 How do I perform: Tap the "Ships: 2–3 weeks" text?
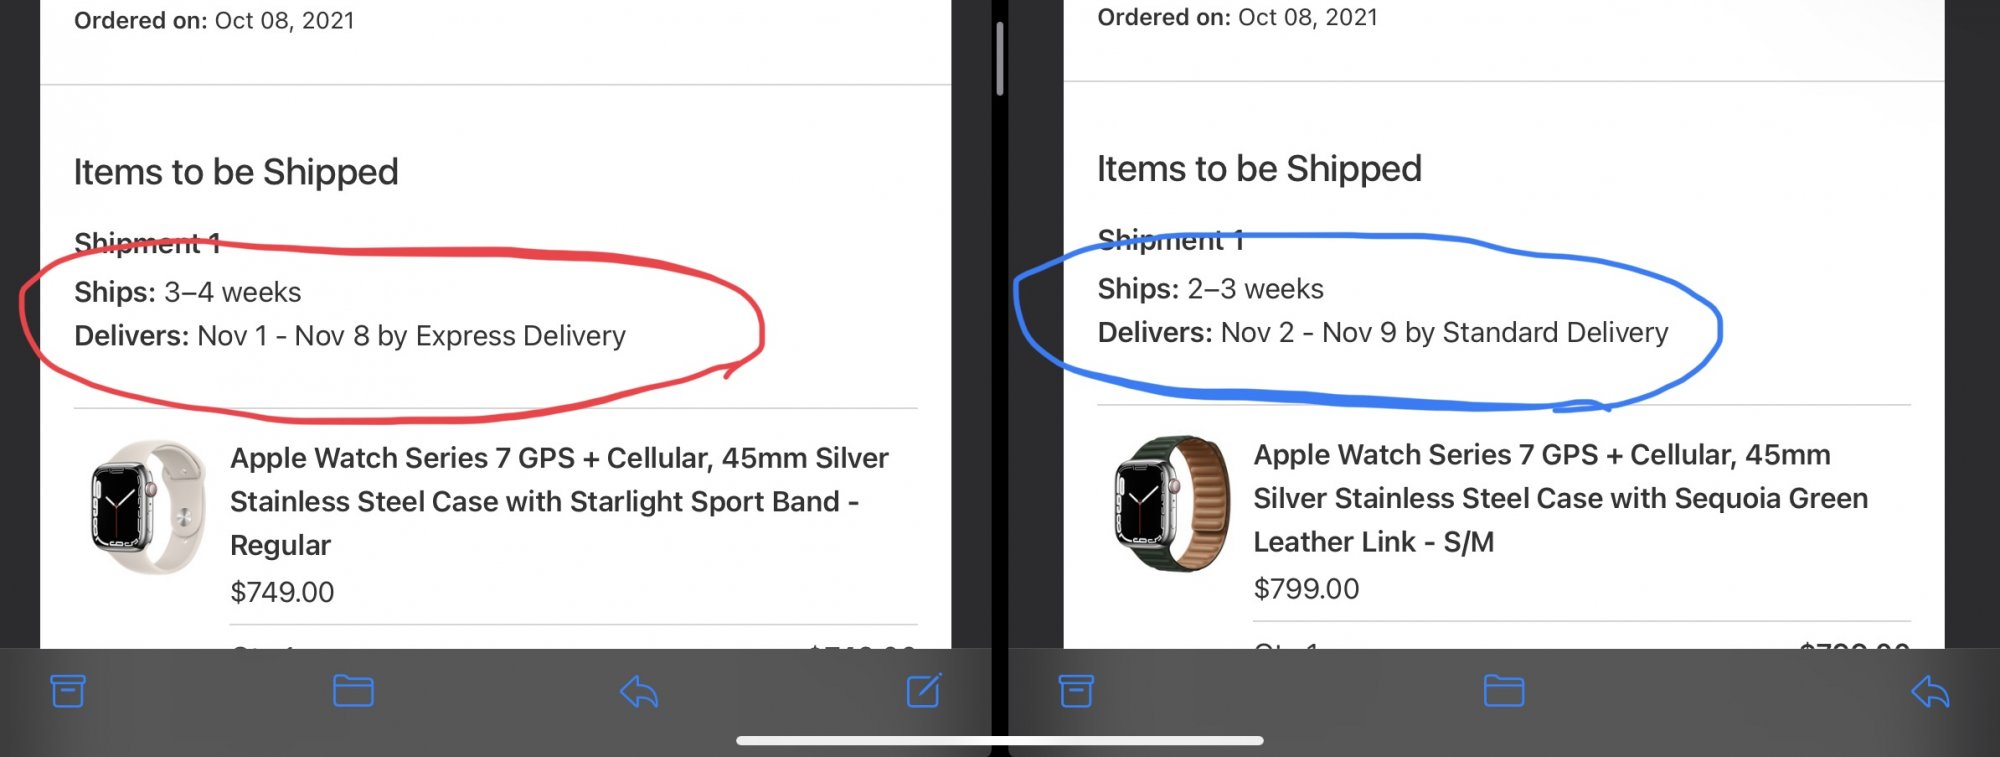[x=1211, y=289]
